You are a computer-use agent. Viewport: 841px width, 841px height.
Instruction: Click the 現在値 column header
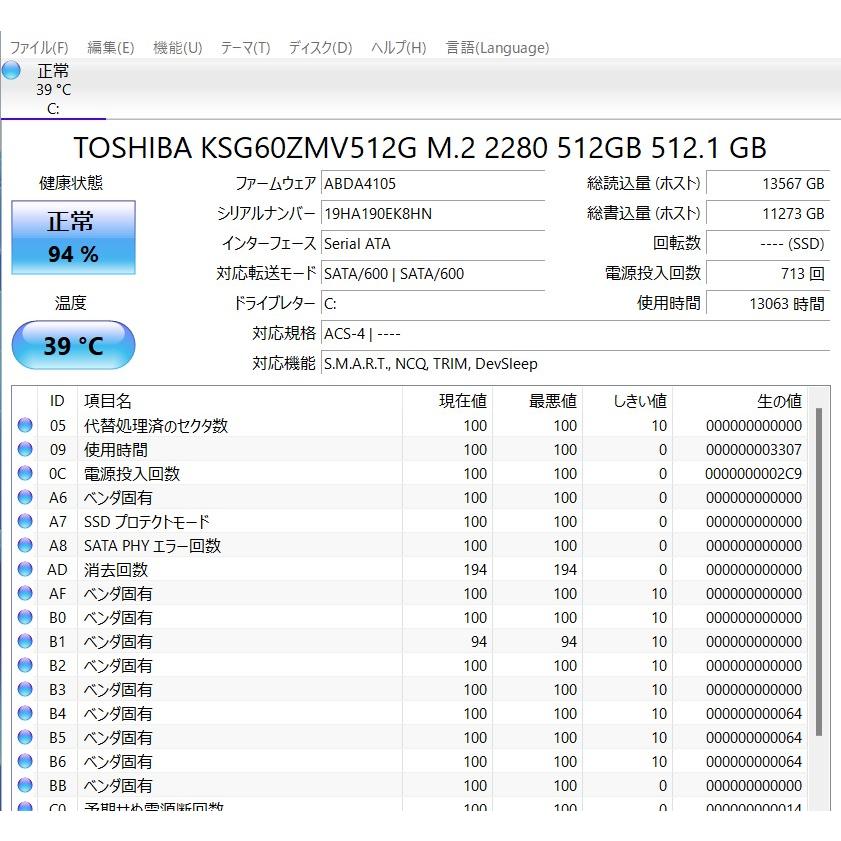tap(447, 401)
